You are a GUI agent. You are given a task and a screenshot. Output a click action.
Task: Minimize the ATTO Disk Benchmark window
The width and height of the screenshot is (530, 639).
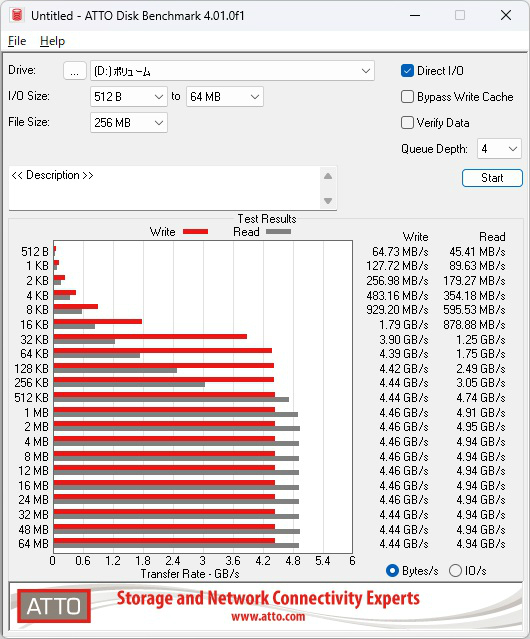[x=415, y=15]
